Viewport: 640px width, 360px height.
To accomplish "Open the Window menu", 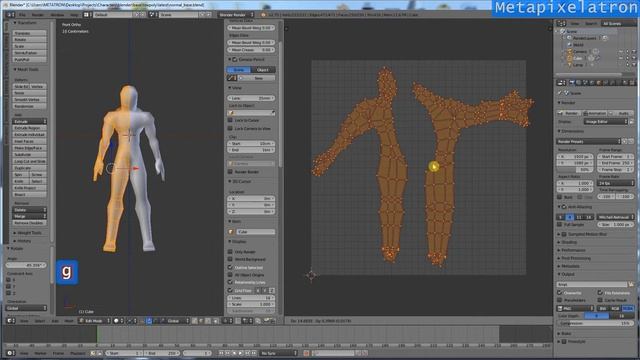I will (x=57, y=15).
